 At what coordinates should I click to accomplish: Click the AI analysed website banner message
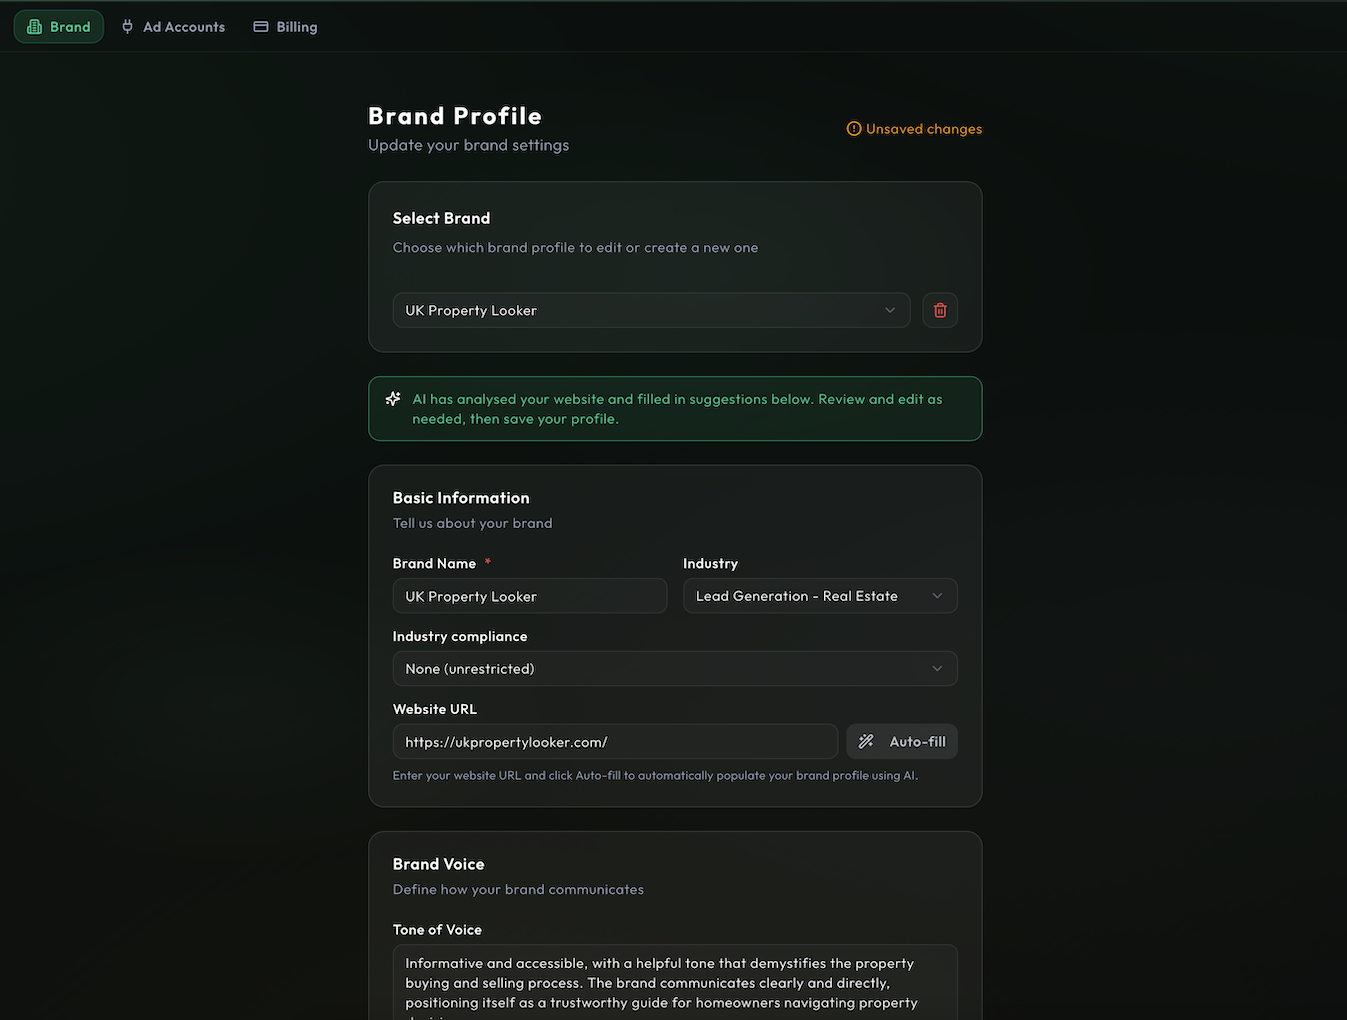[677, 409]
